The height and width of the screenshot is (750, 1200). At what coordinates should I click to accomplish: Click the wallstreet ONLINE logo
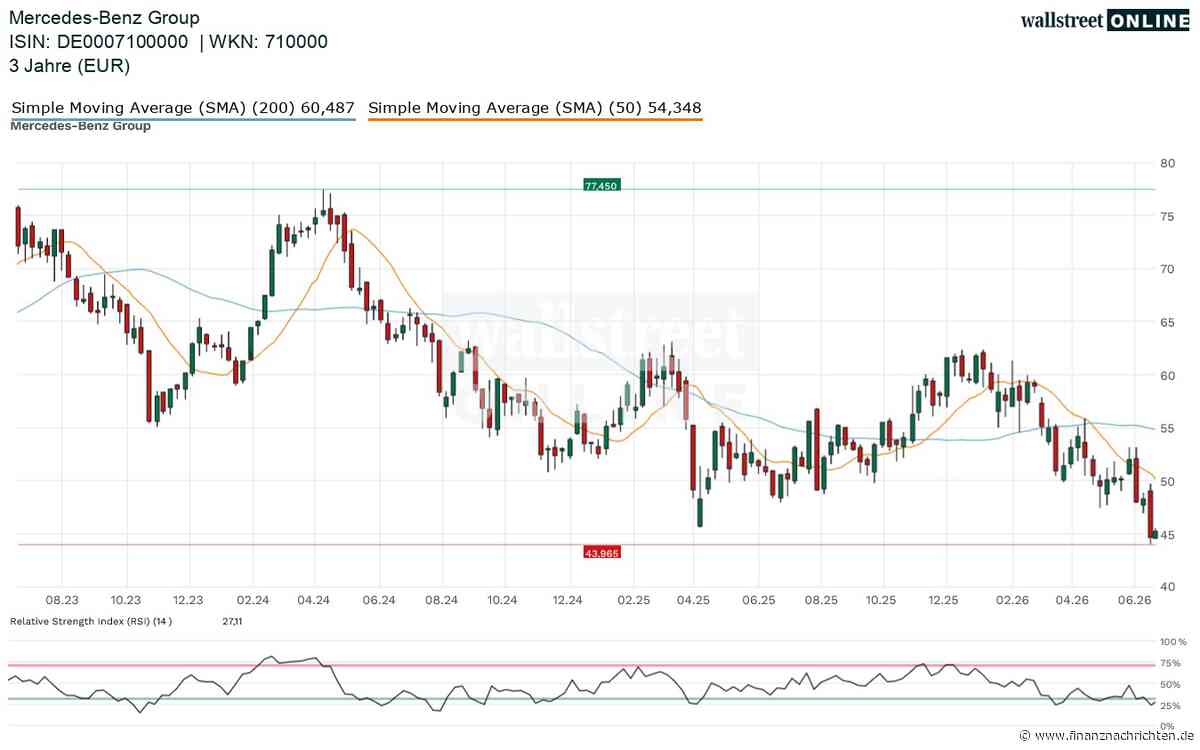1106,22
